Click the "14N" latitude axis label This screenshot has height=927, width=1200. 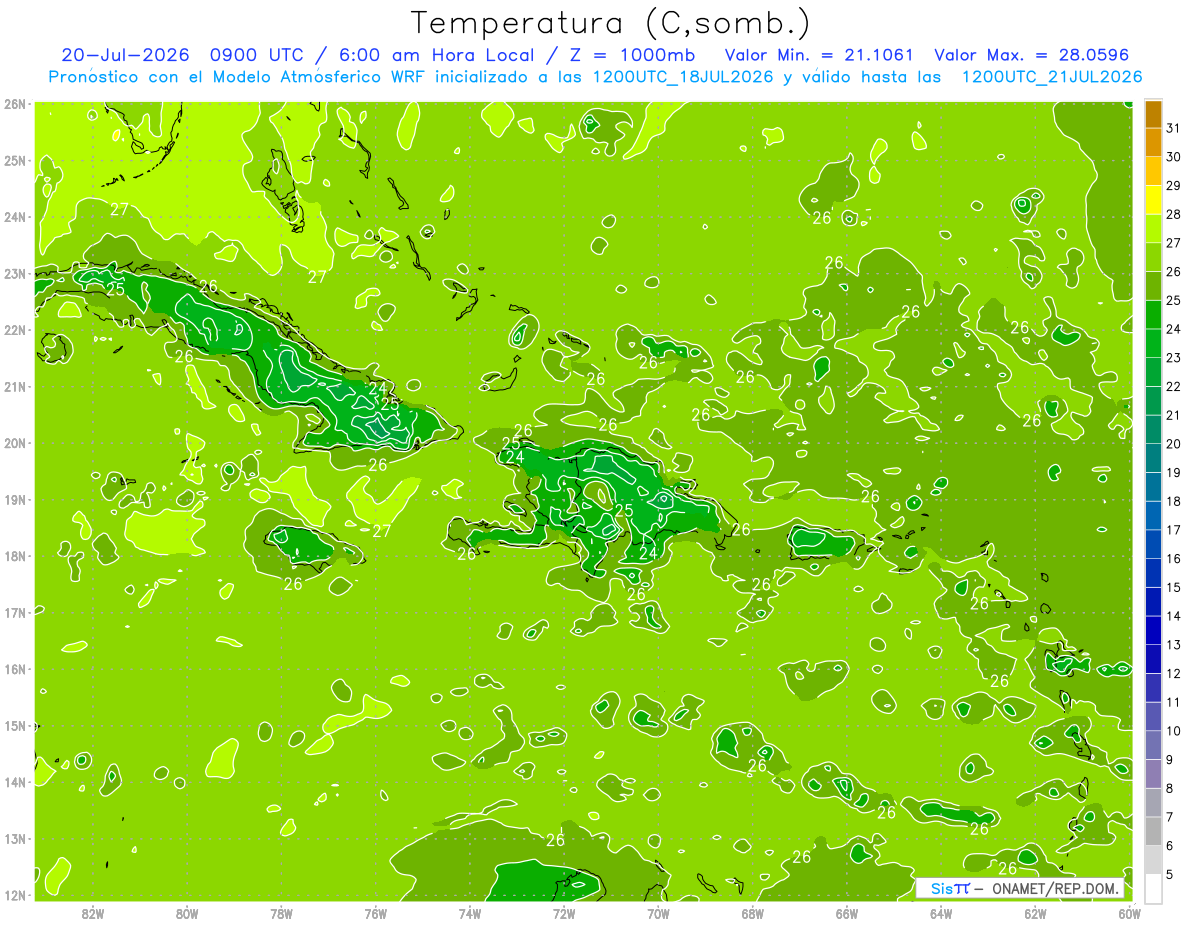click(16, 782)
